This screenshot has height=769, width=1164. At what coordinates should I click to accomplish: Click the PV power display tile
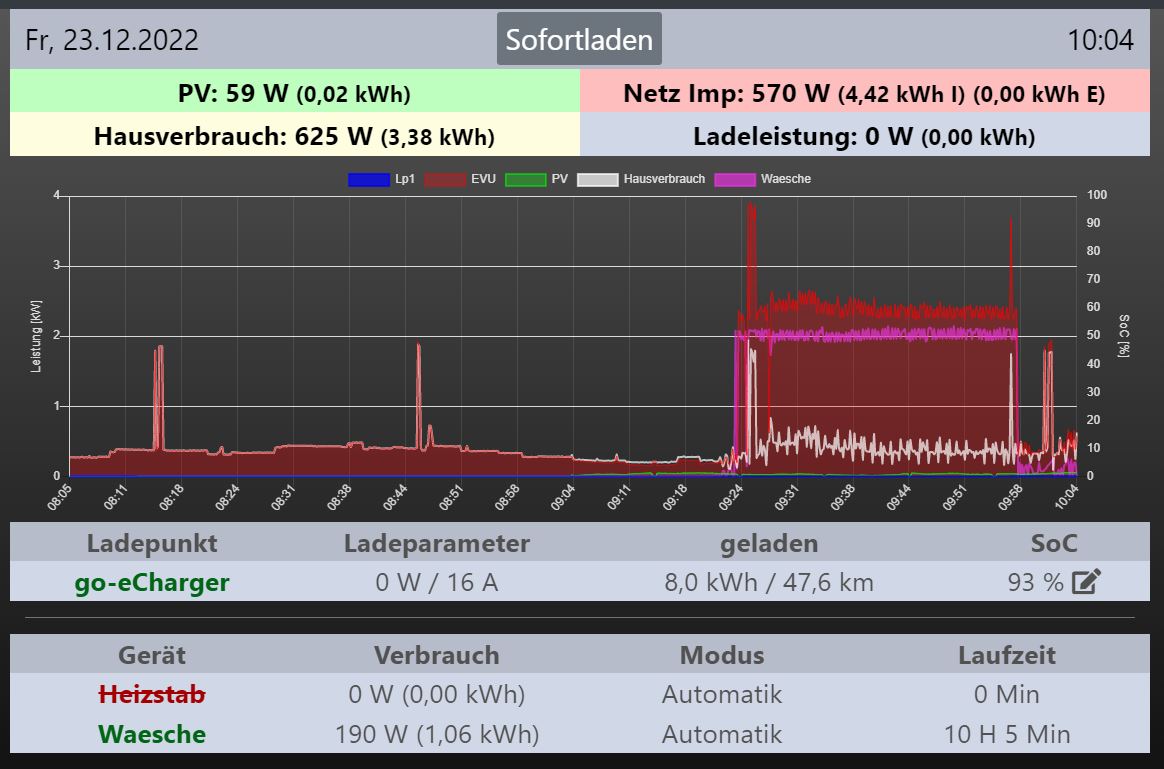(294, 93)
